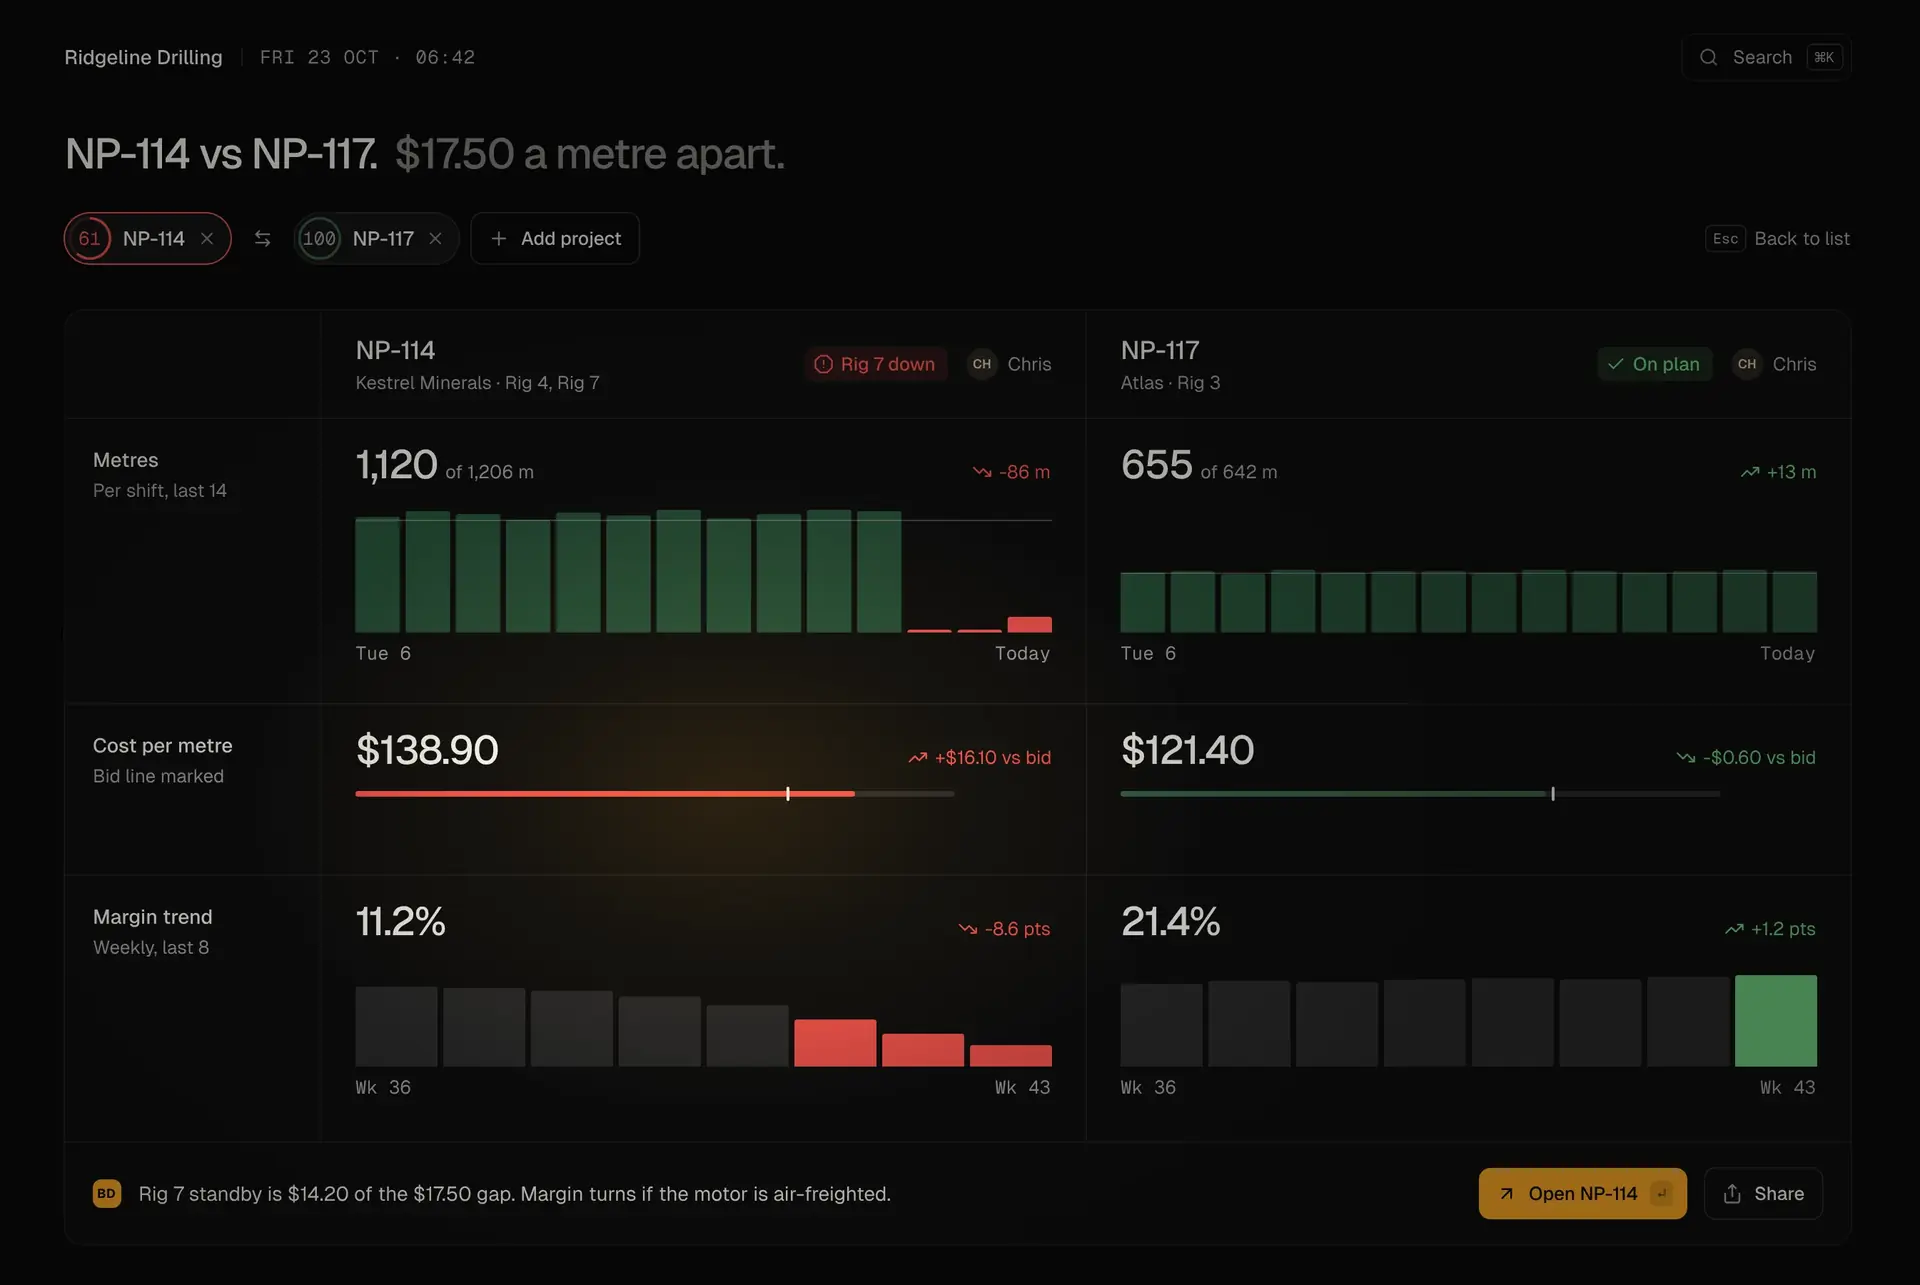Image resolution: width=1920 pixels, height=1285 pixels.
Task: Click the Add project button
Action: pyautogui.click(x=555, y=238)
